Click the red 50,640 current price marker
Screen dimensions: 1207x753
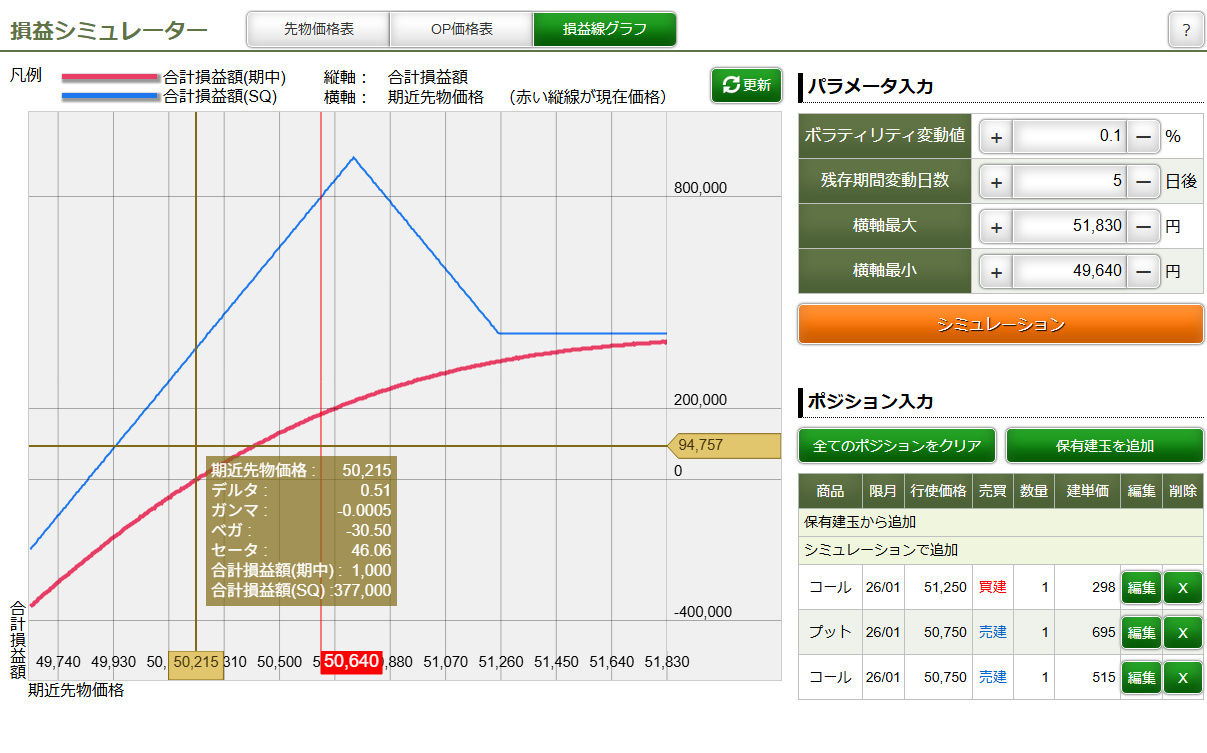click(x=350, y=662)
